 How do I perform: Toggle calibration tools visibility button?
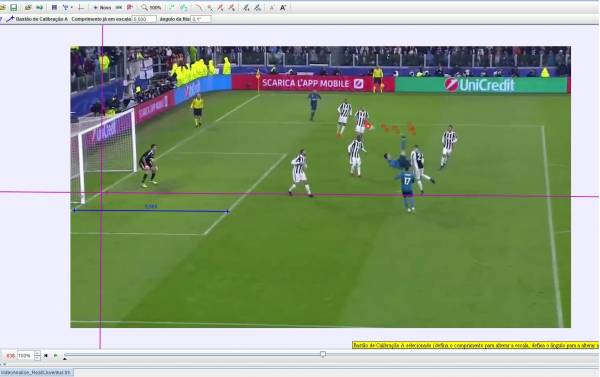pyautogui.click(x=65, y=7)
